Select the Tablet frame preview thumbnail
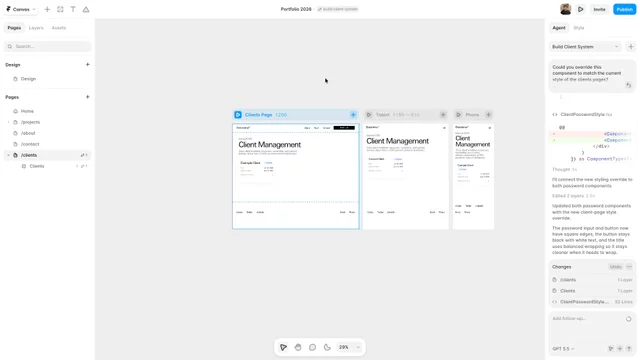This screenshot has width=640, height=360. tap(406, 176)
